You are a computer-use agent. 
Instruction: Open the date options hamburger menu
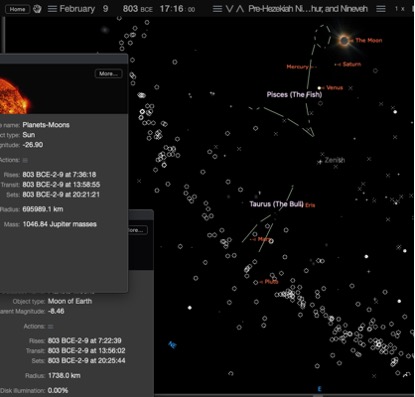click(x=52, y=9)
